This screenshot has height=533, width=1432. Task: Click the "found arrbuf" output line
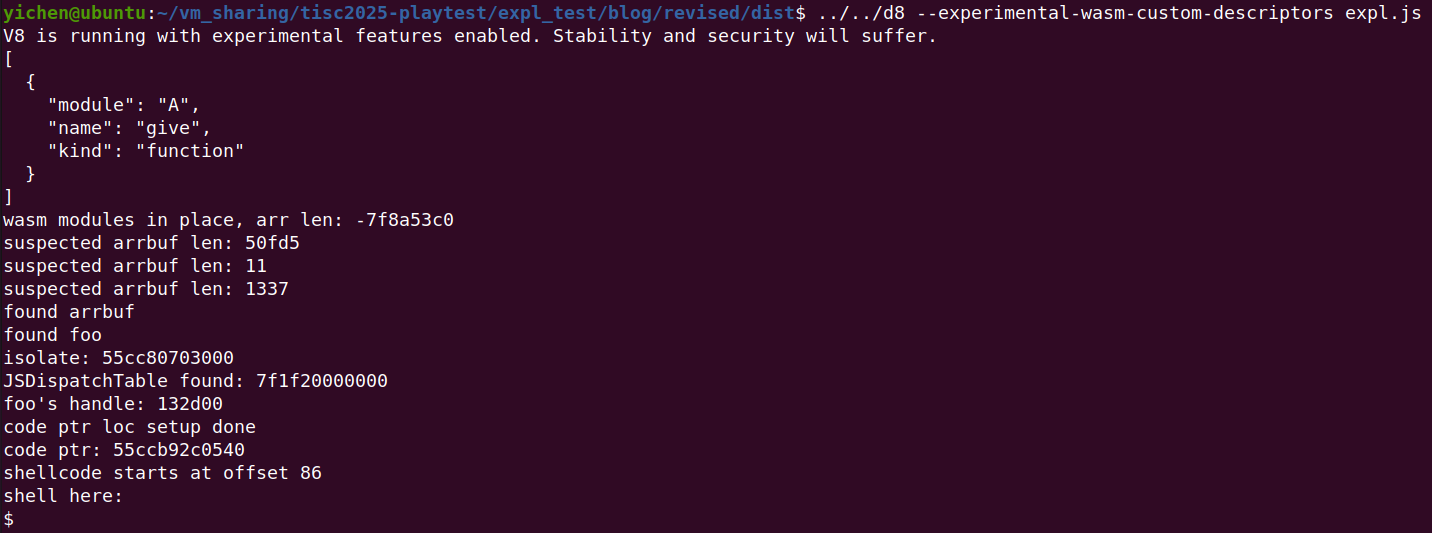click(69, 312)
